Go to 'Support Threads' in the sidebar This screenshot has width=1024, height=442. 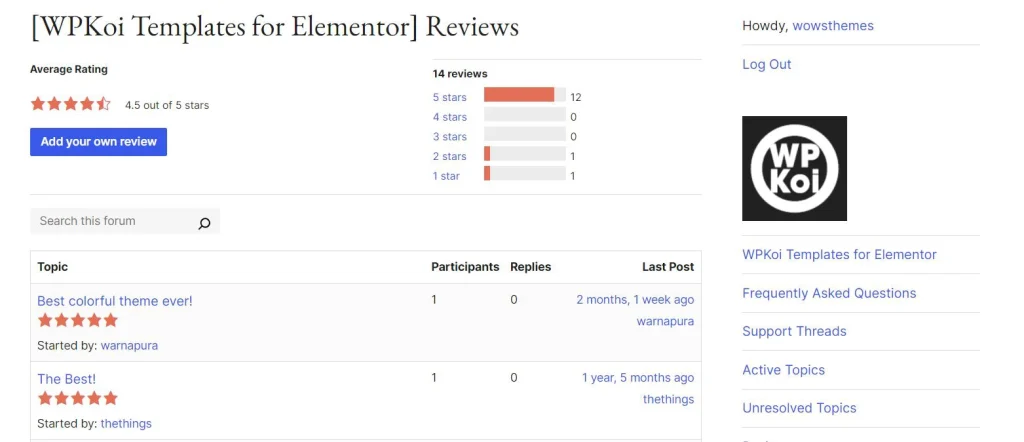pyautogui.click(x=794, y=331)
